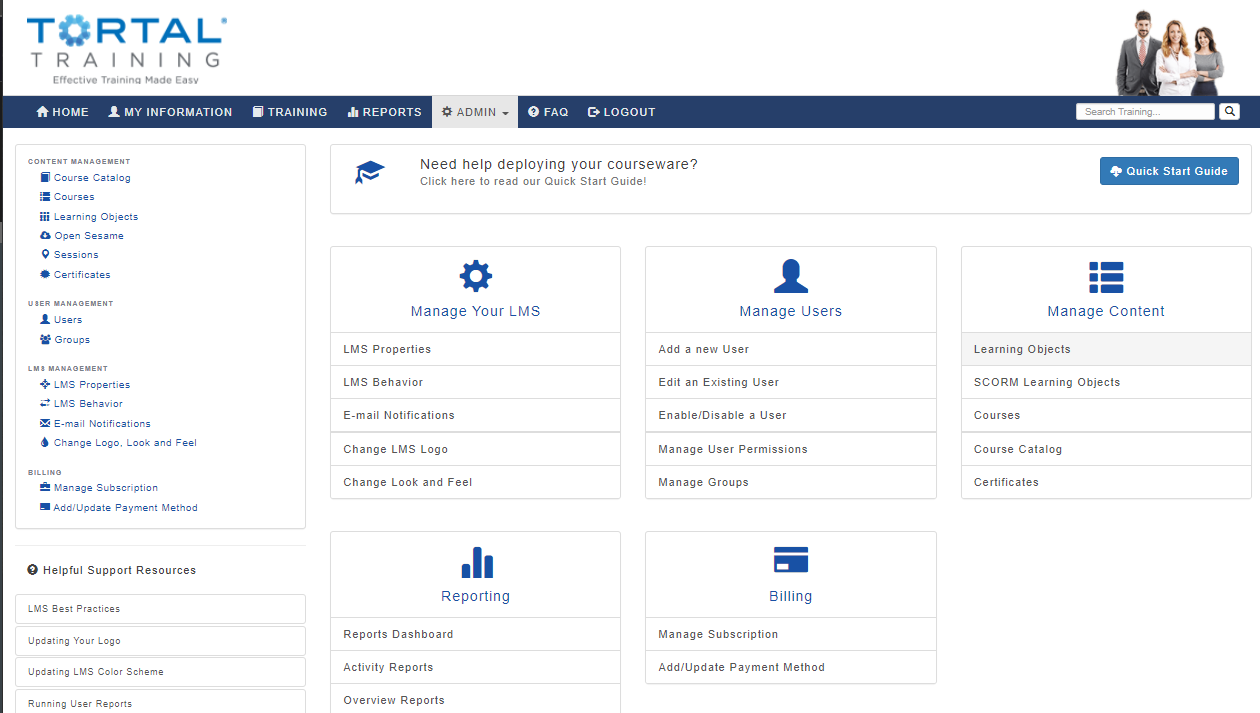Open MY INFORMATION in navigation bar

click(x=170, y=112)
